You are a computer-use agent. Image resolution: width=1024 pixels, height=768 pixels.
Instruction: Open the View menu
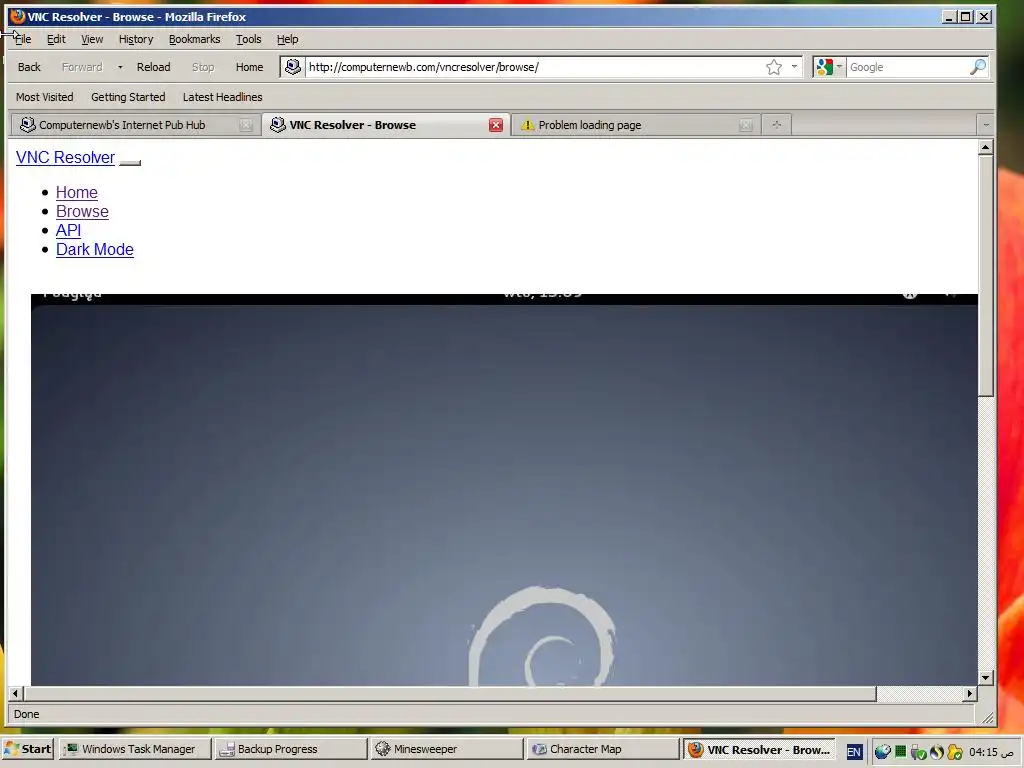92,39
